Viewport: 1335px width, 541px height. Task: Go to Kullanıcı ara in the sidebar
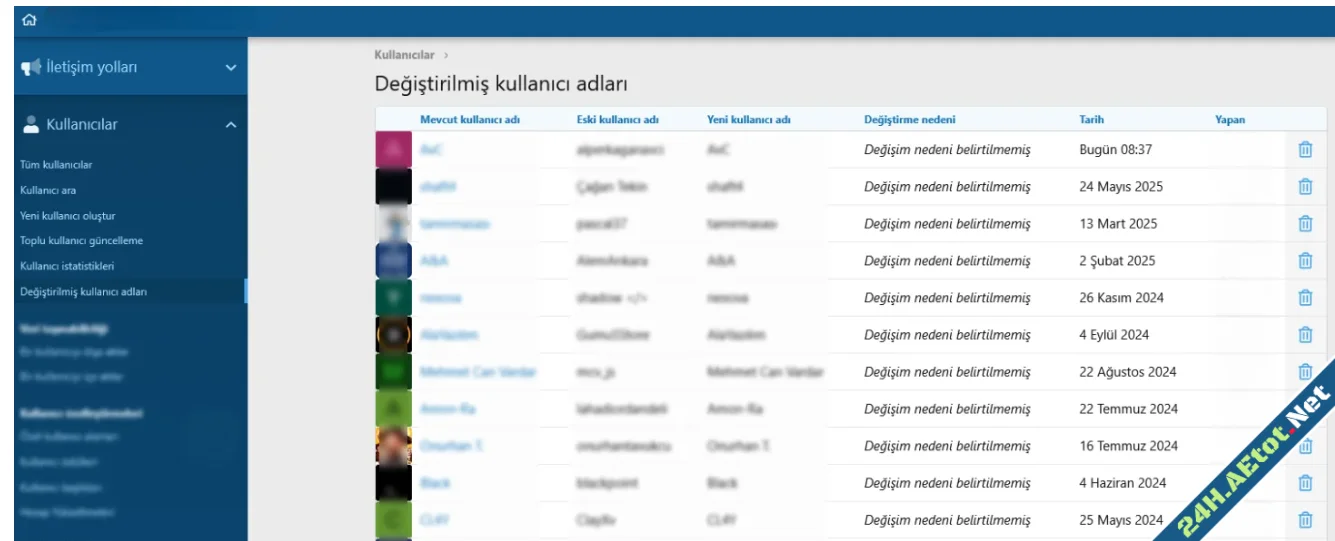tap(48, 190)
